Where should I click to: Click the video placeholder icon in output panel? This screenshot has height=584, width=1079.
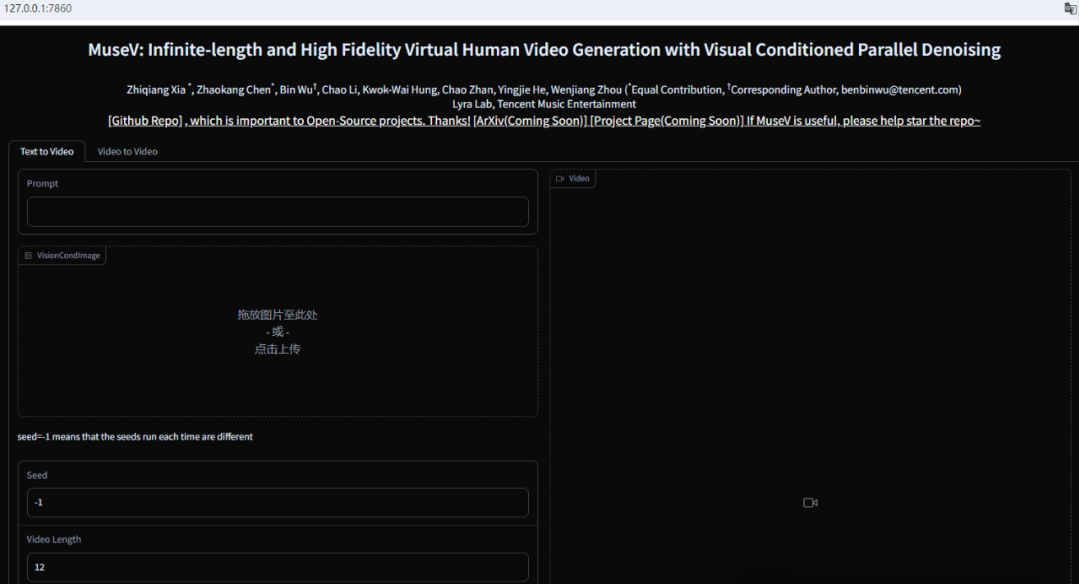[x=810, y=503]
